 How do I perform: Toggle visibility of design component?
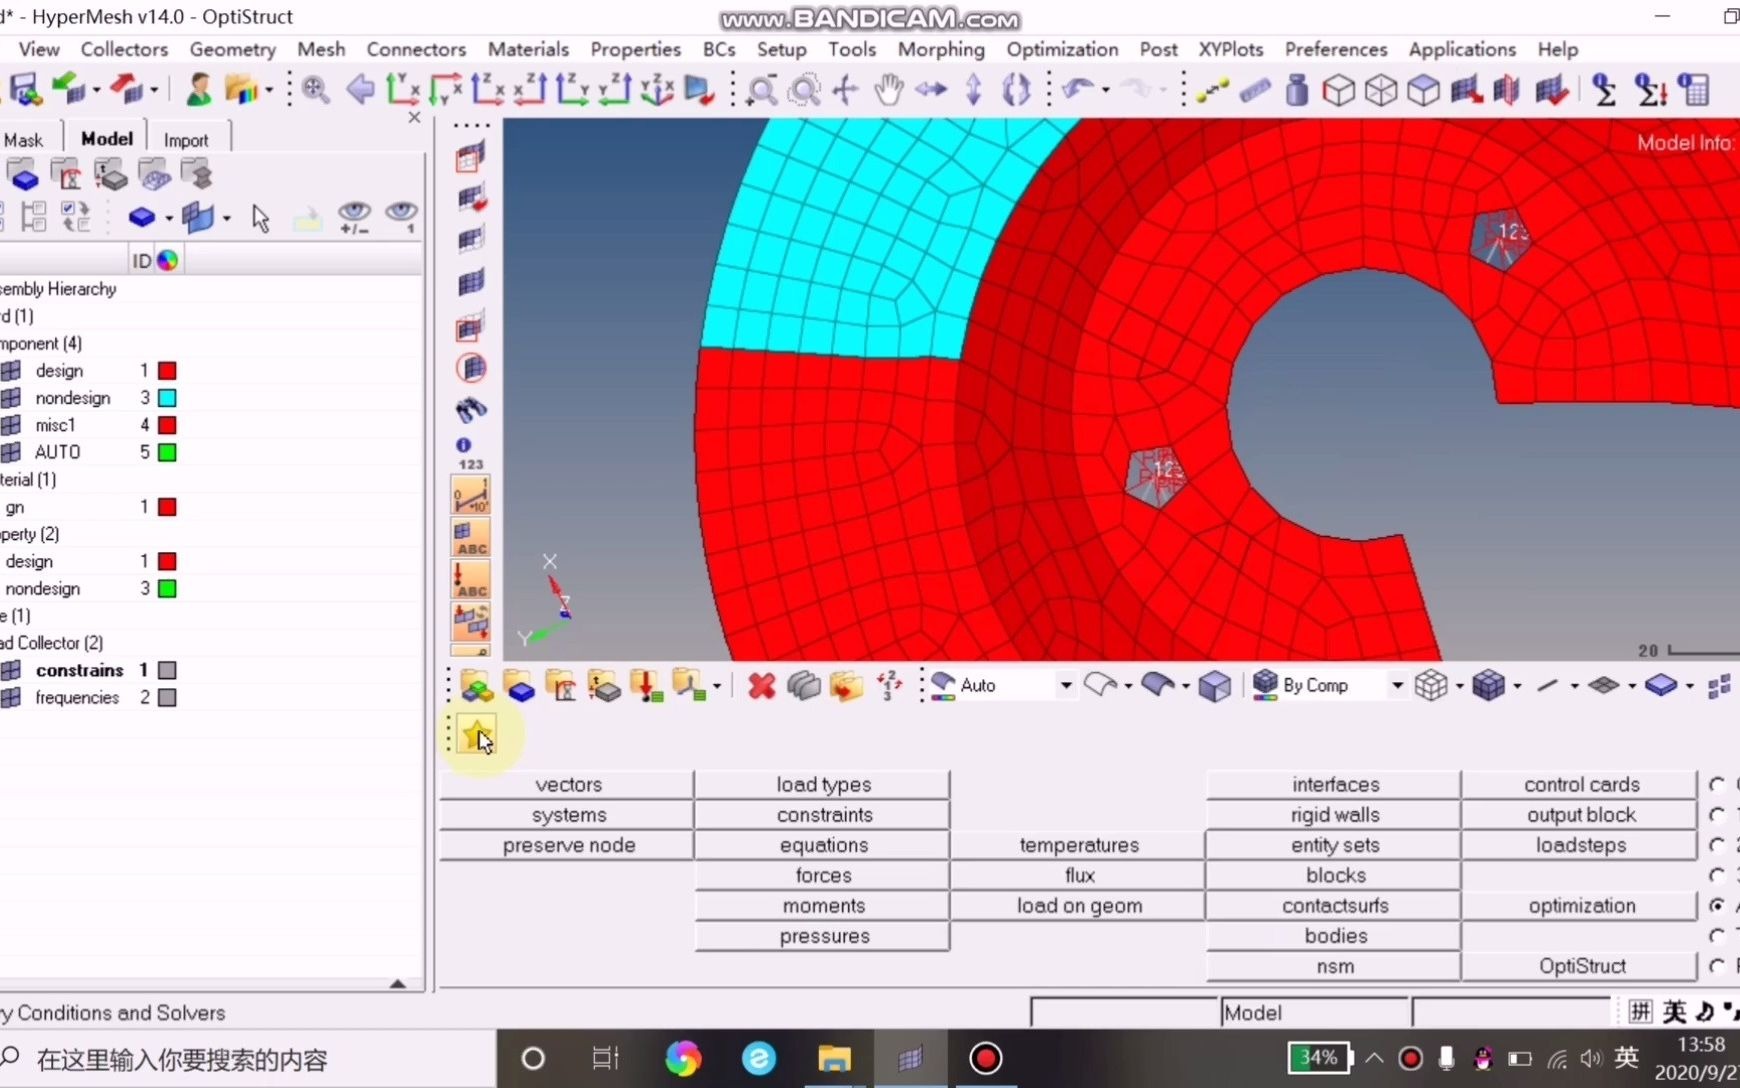click(12, 371)
